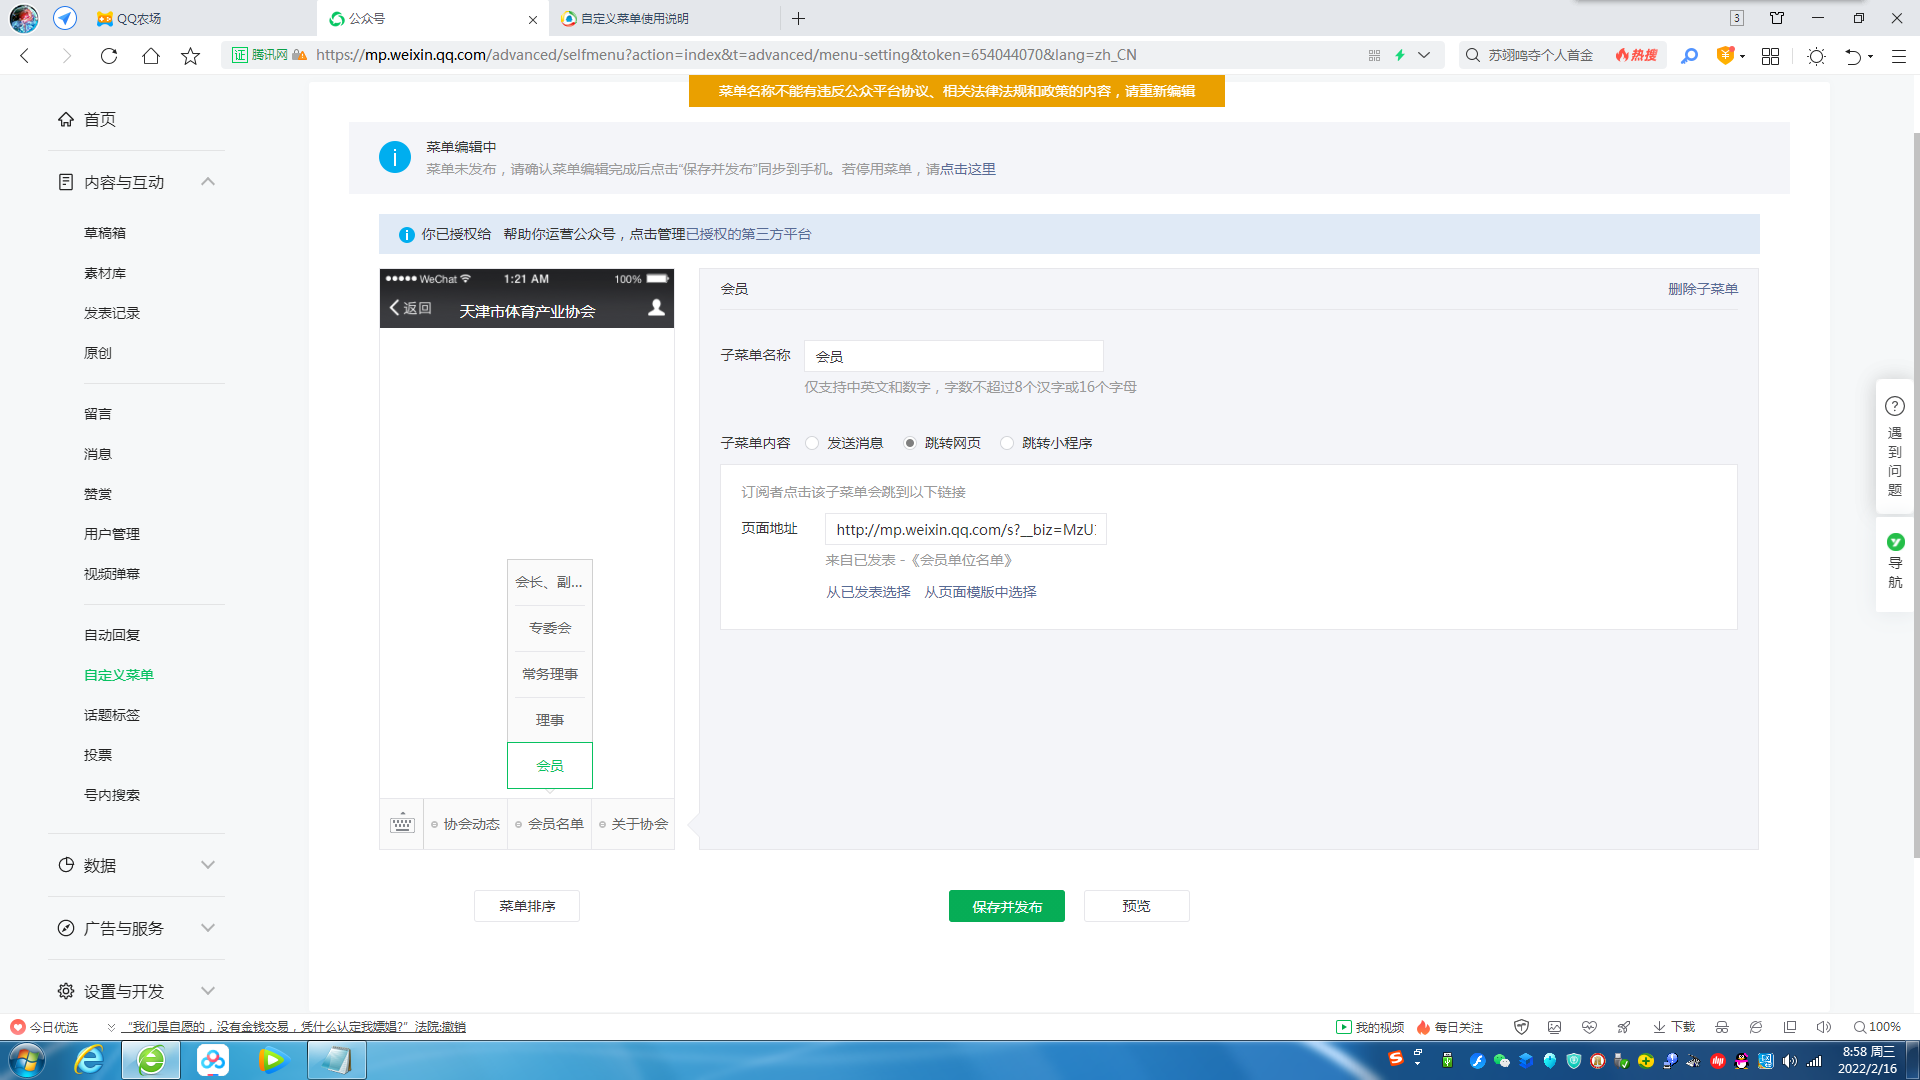The image size is (1920, 1080).
Task: Click the 导航 navigation compass icon
Action: (1895, 543)
